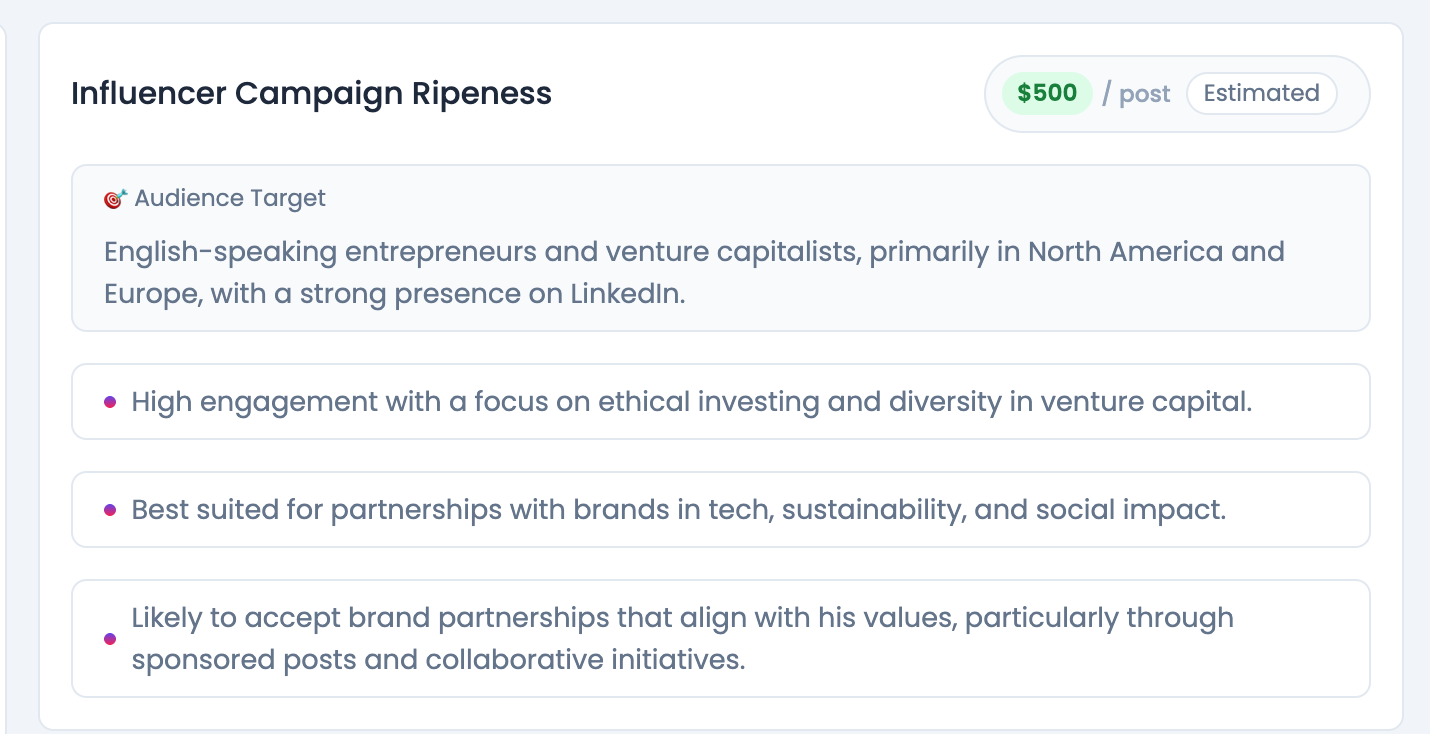1430x734 pixels.
Task: Click the bullet dot beside "Likely to accept"
Action: [110, 639]
